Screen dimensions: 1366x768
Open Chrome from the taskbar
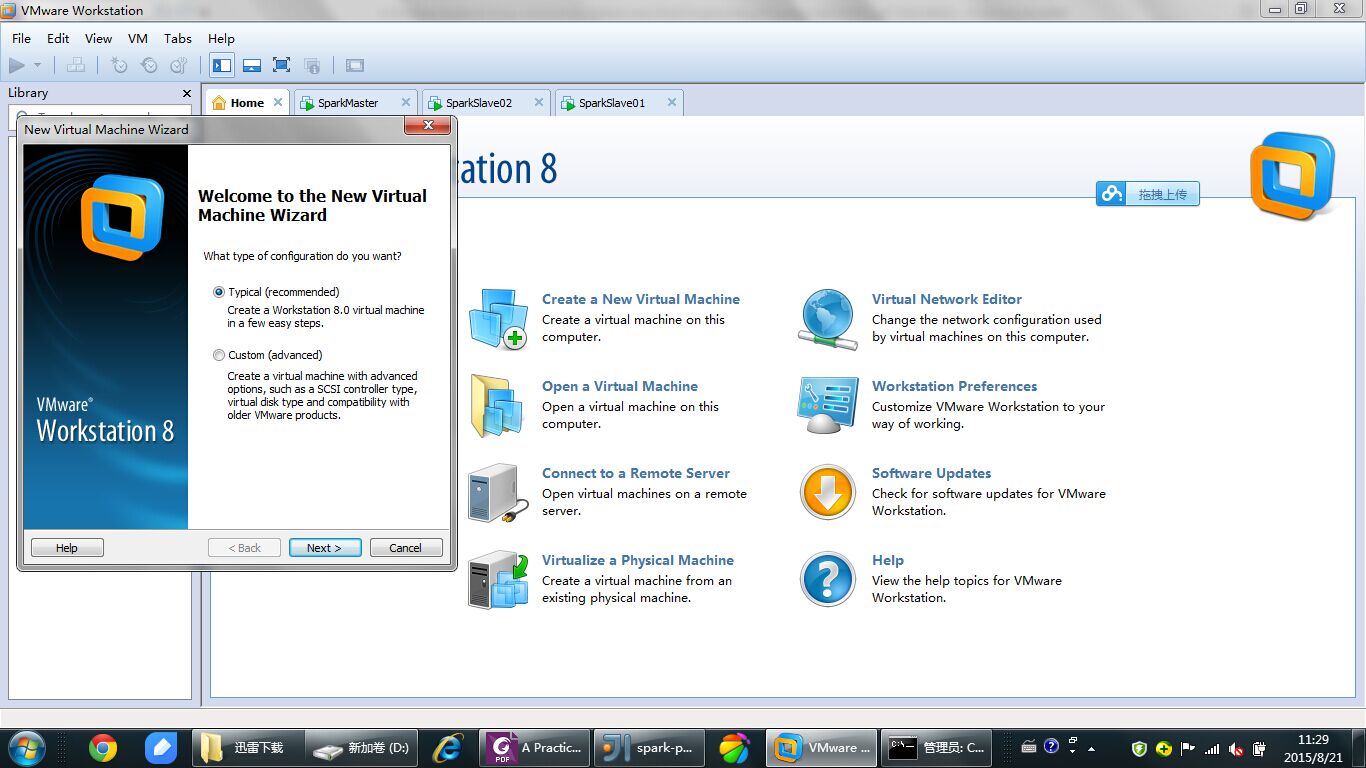click(102, 748)
